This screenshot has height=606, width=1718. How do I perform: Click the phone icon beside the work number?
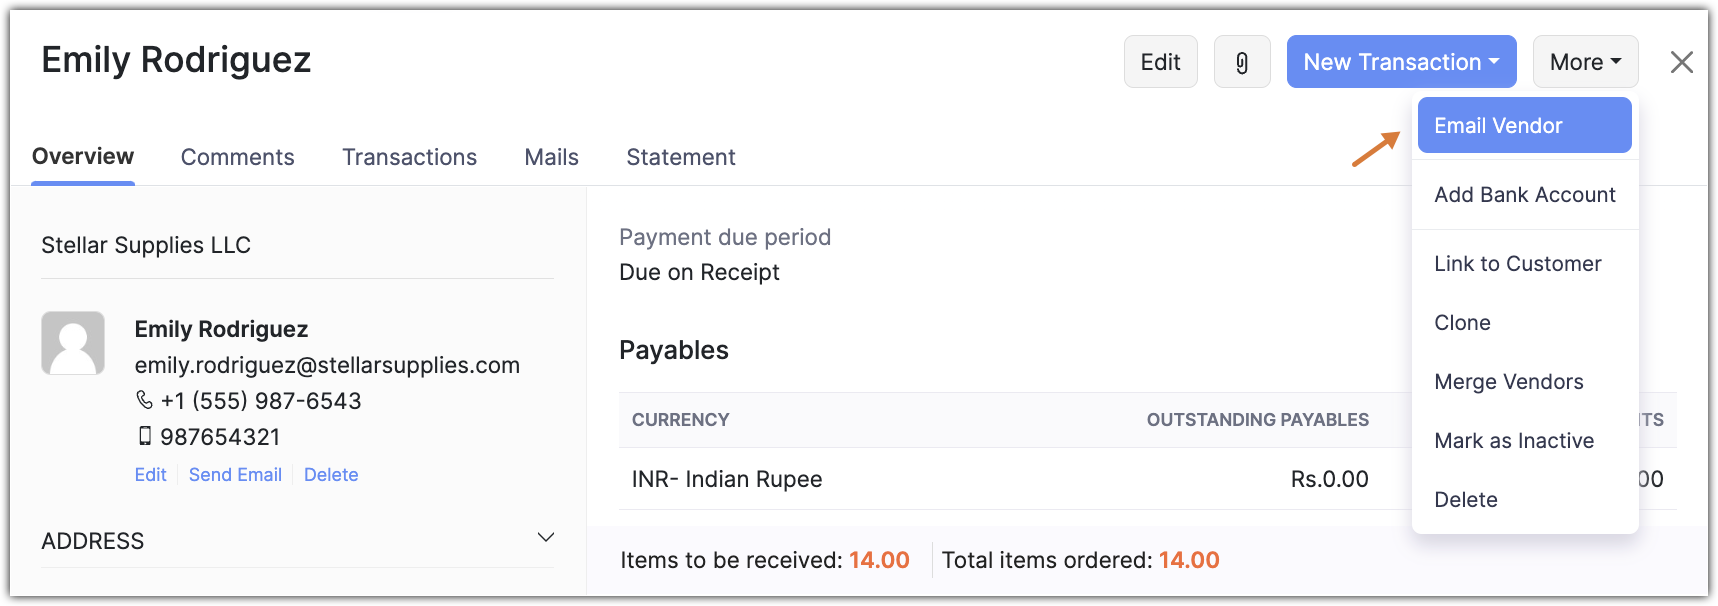pyautogui.click(x=144, y=400)
